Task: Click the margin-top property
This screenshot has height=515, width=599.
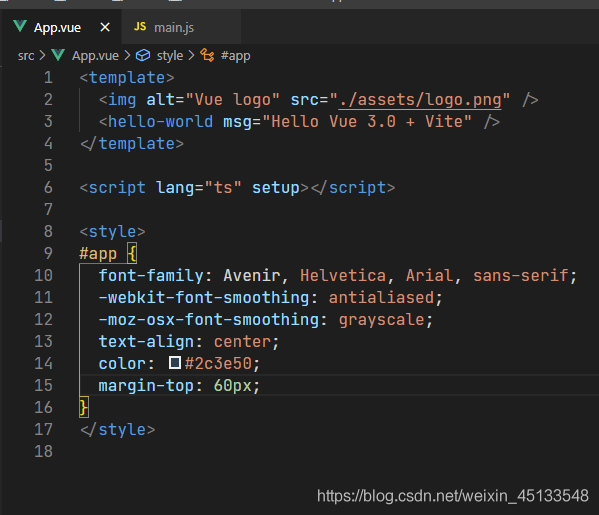Action: [x=146, y=385]
